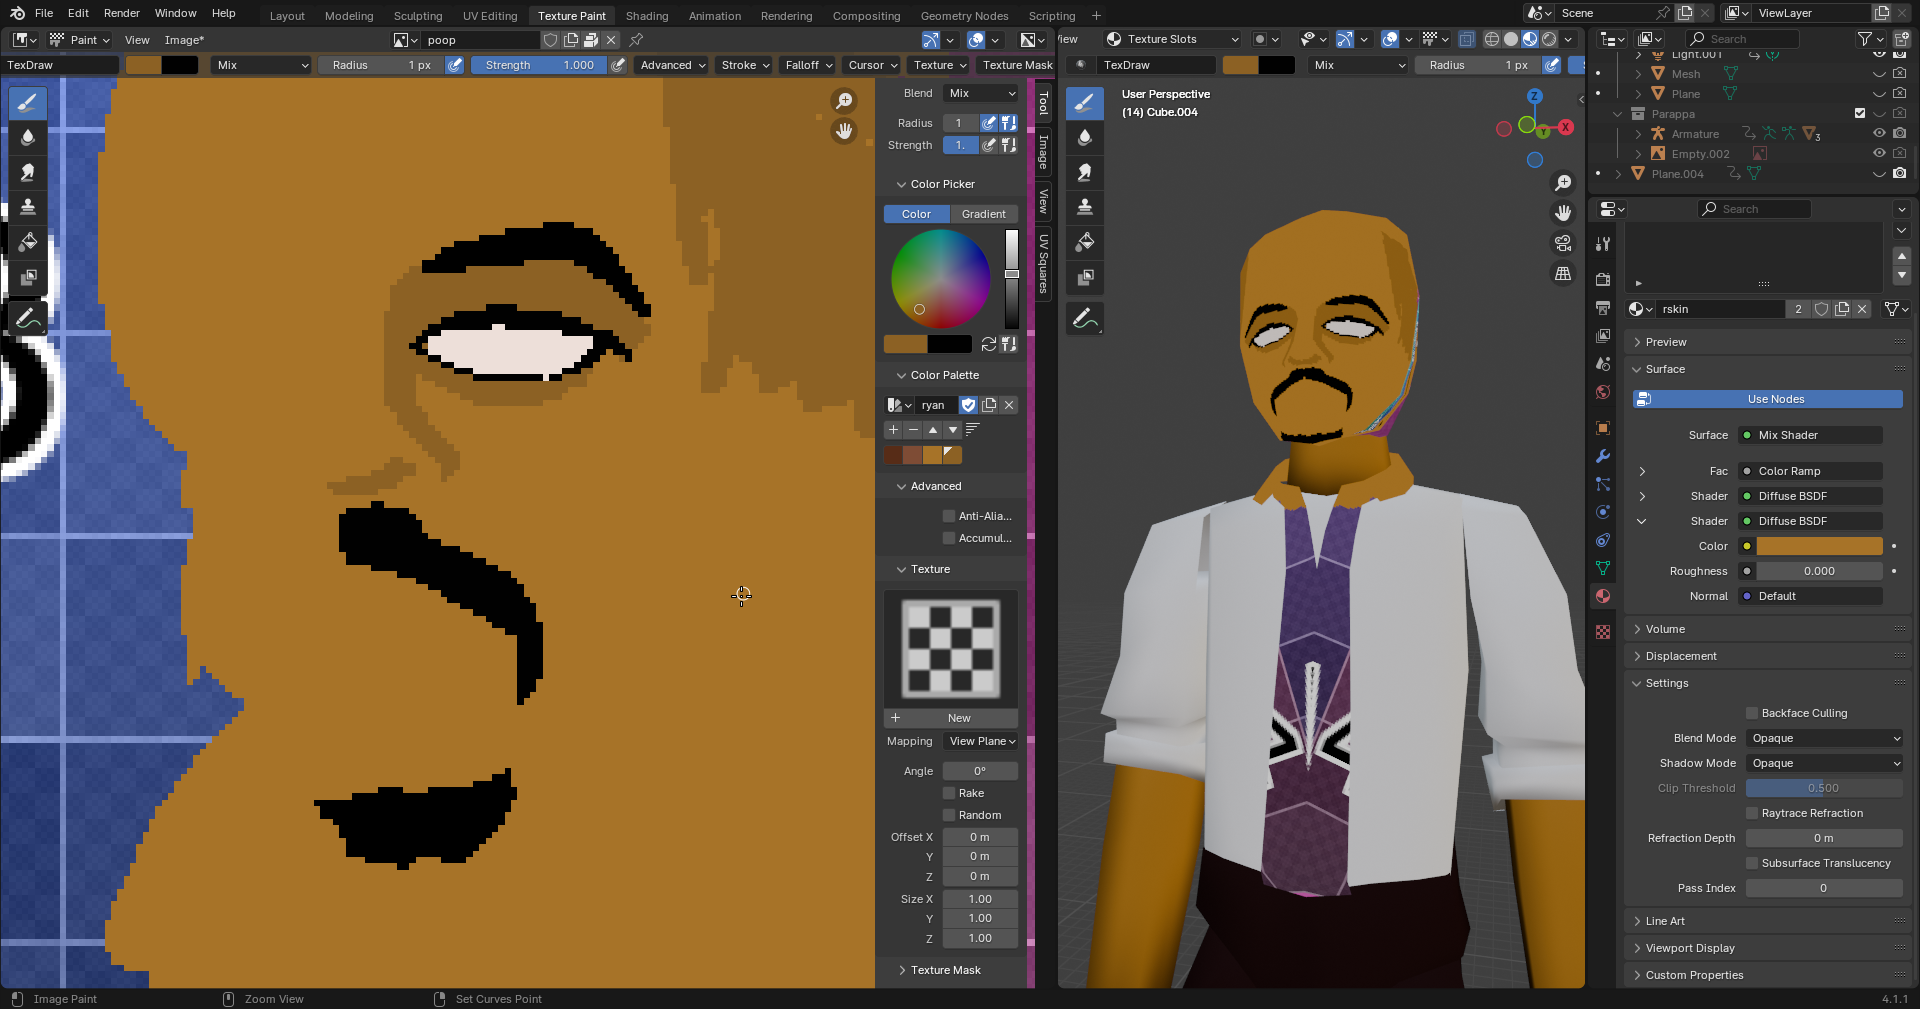Open the Render properties tab icon
1920x1009 pixels.
(x=1603, y=279)
